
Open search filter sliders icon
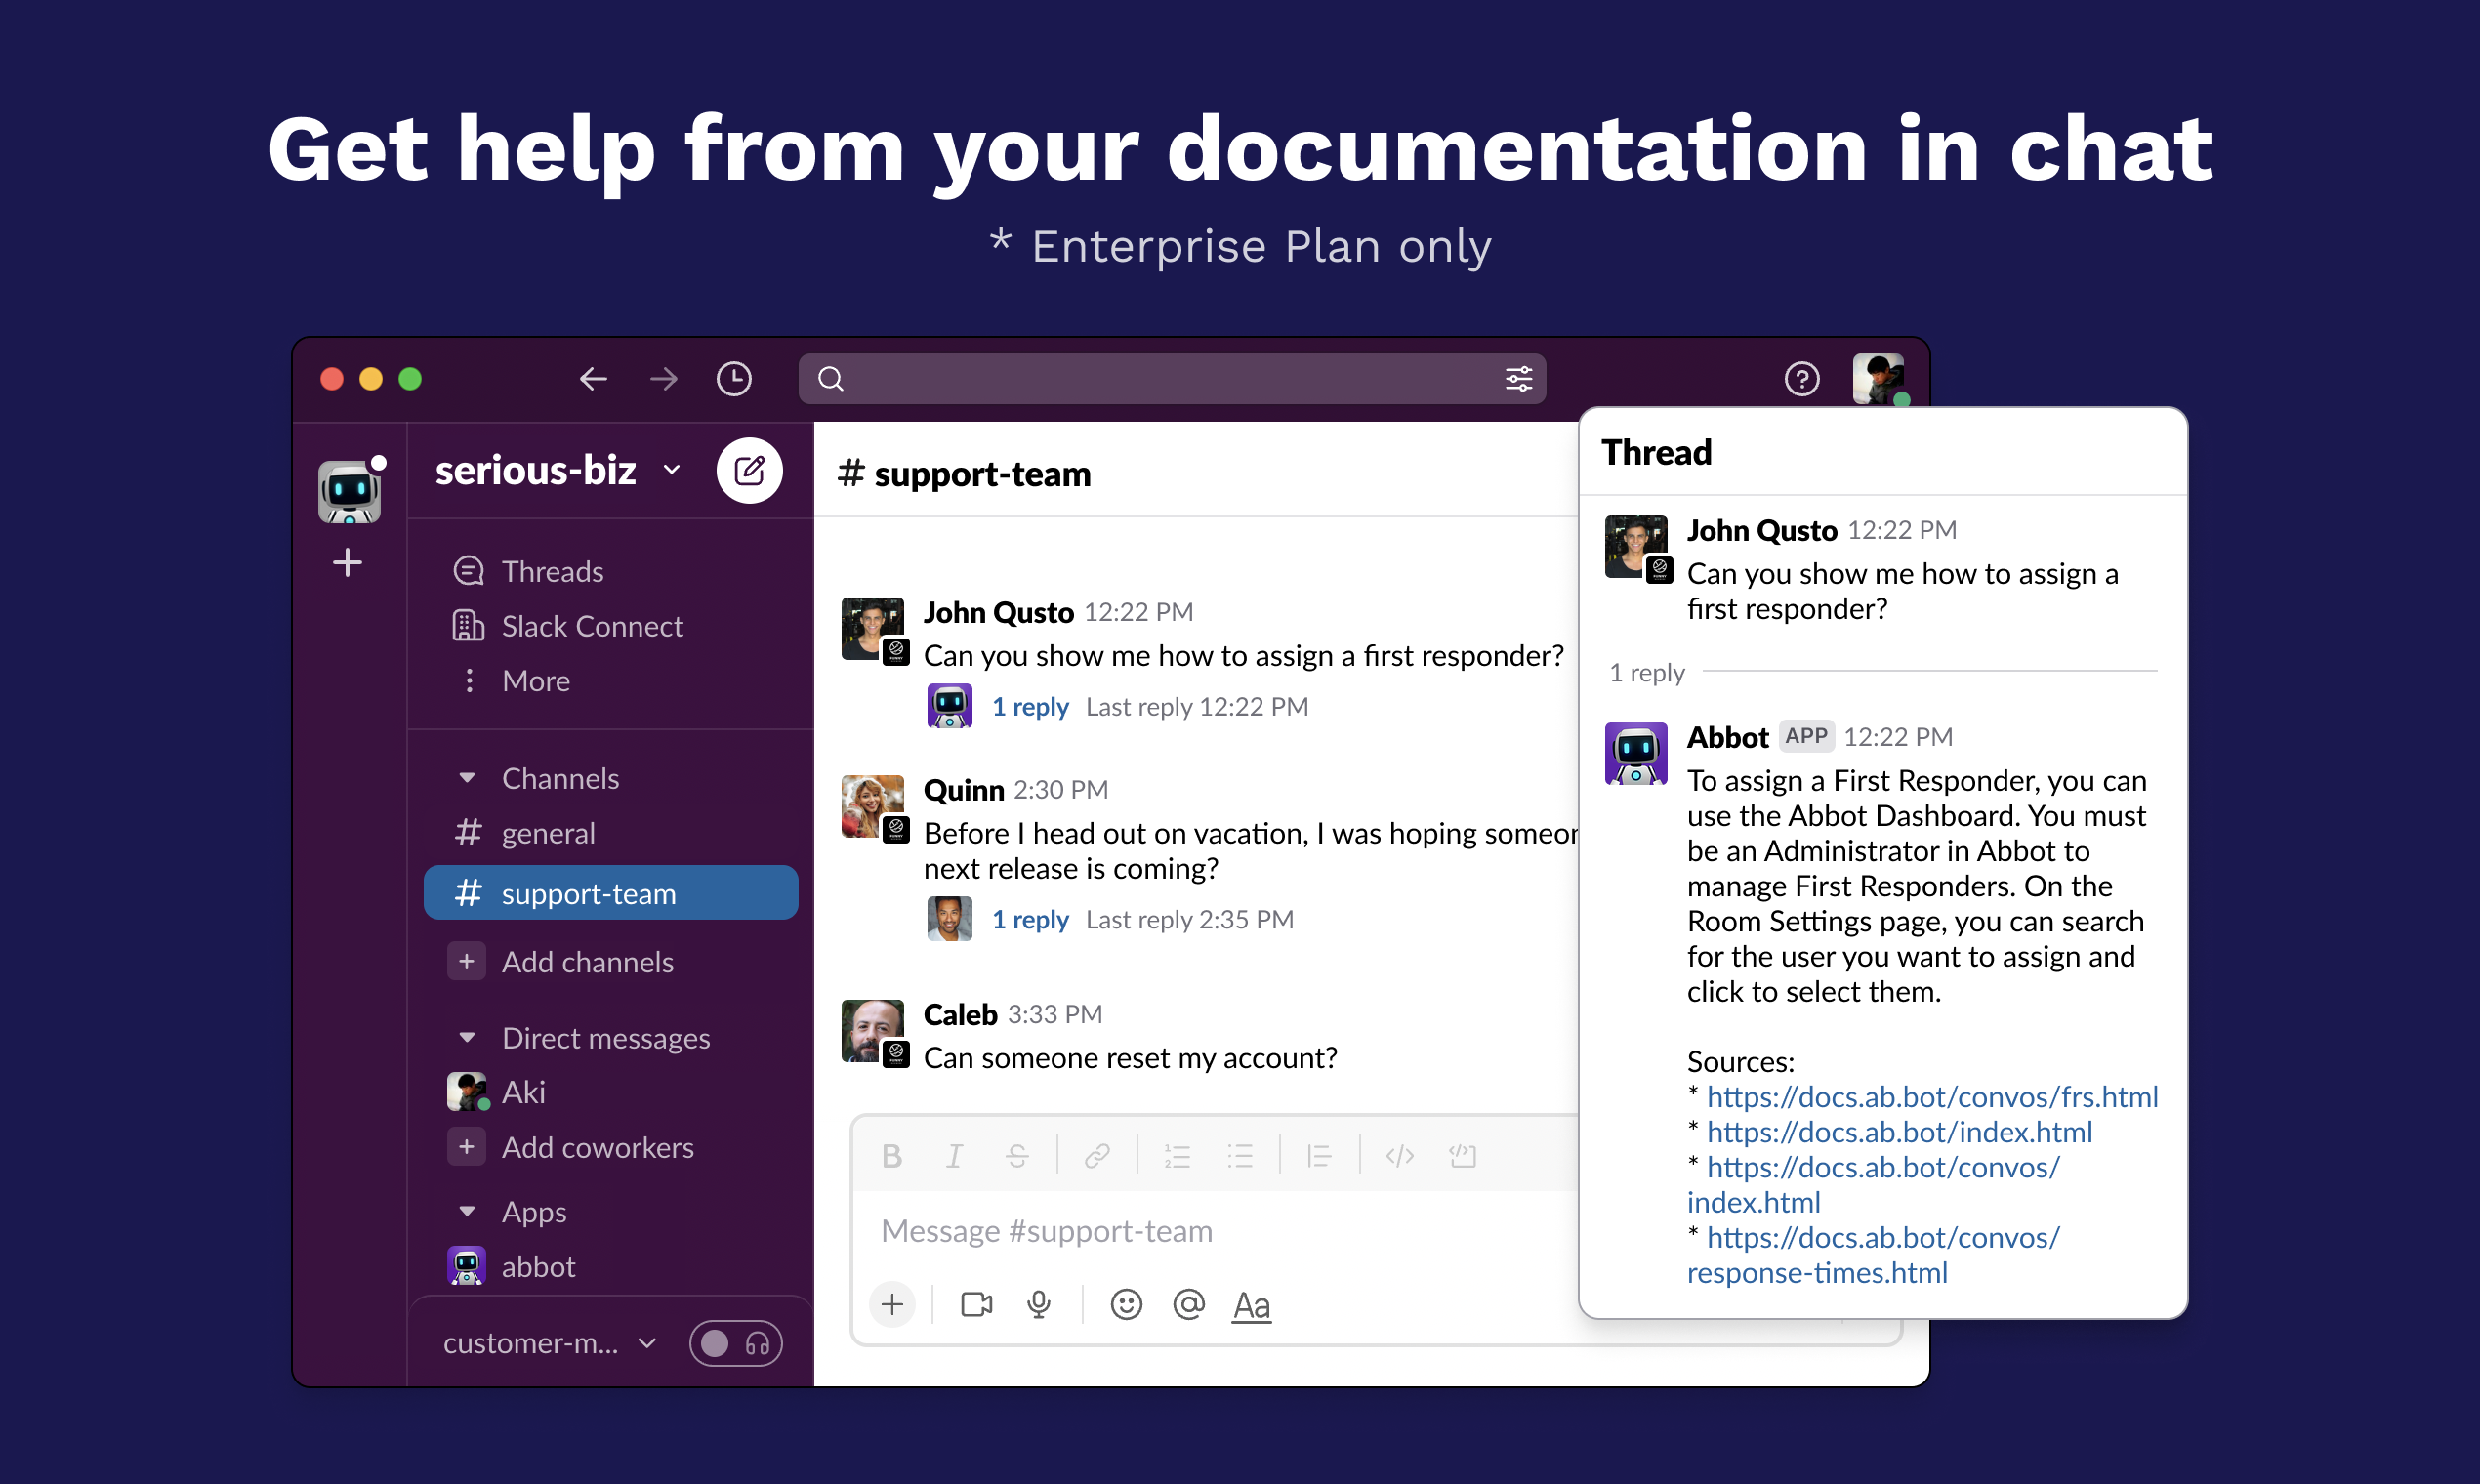1518,379
